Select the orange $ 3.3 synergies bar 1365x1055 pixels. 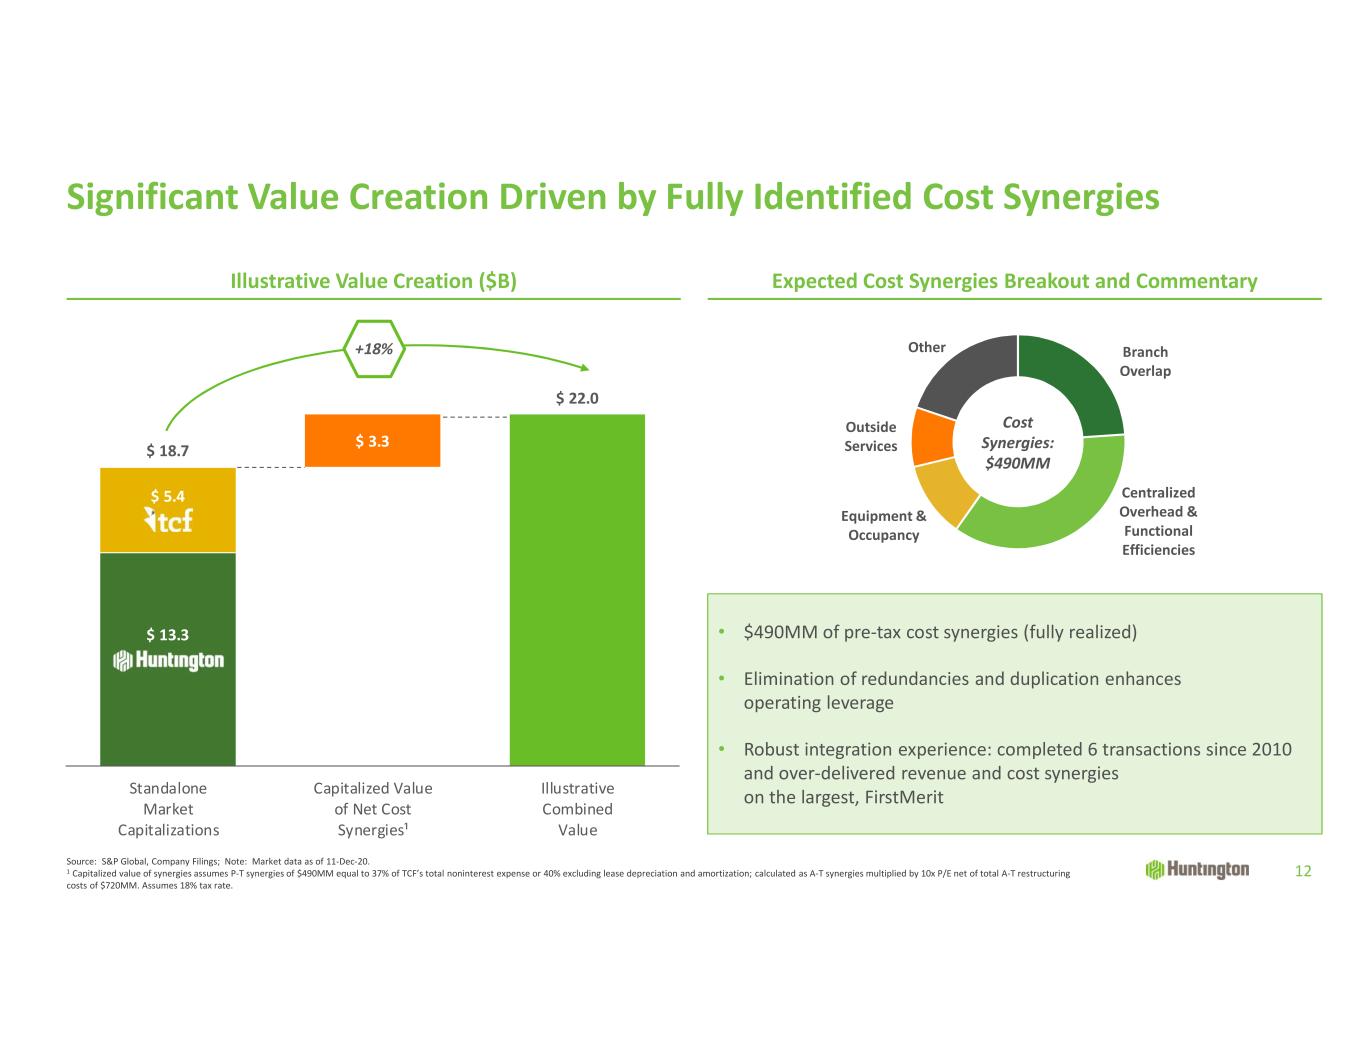point(372,440)
